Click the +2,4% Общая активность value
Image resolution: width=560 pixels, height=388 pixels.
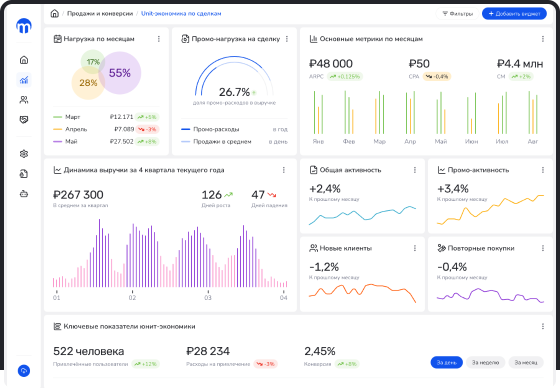coord(325,189)
